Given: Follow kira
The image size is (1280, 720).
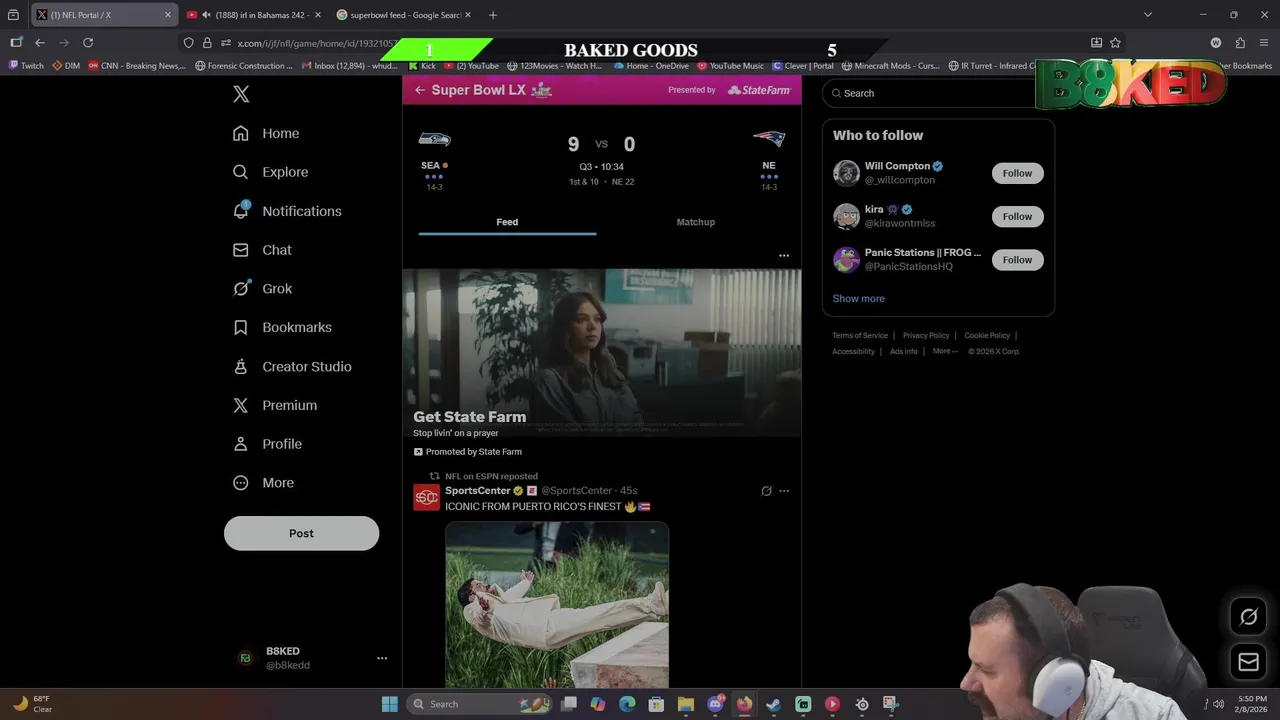Looking at the screenshot, I should (x=1017, y=216).
